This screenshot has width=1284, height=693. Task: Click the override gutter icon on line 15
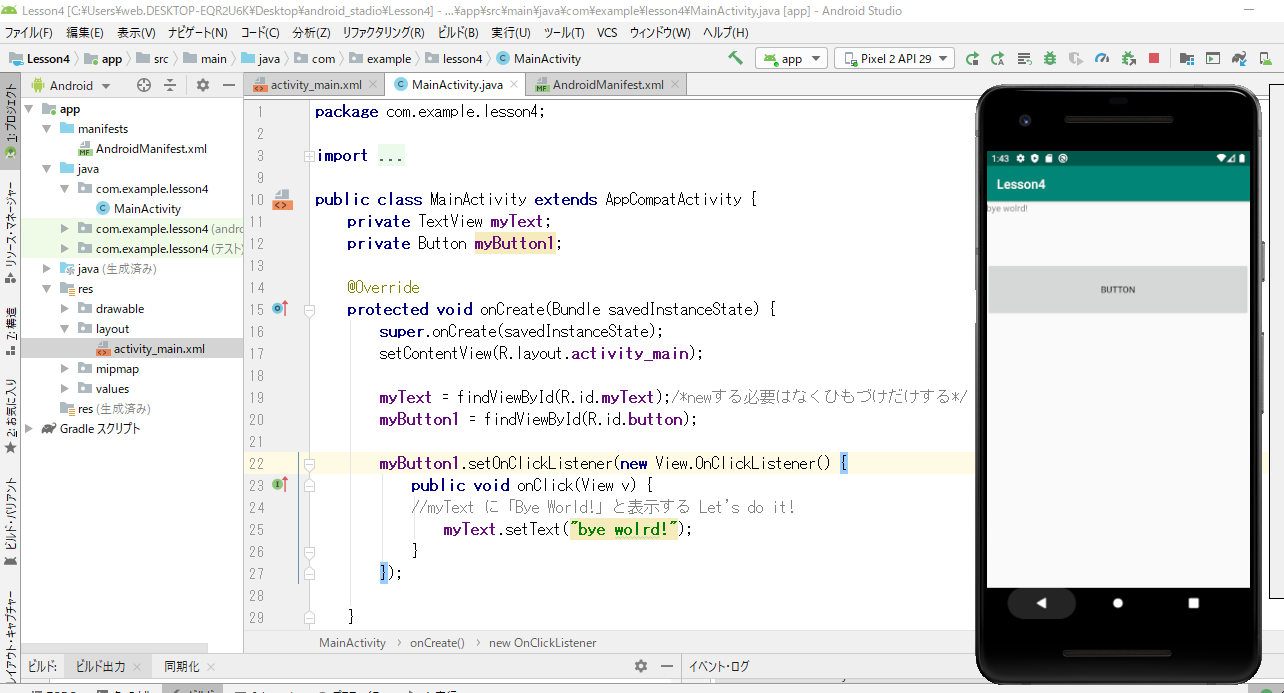click(x=280, y=309)
